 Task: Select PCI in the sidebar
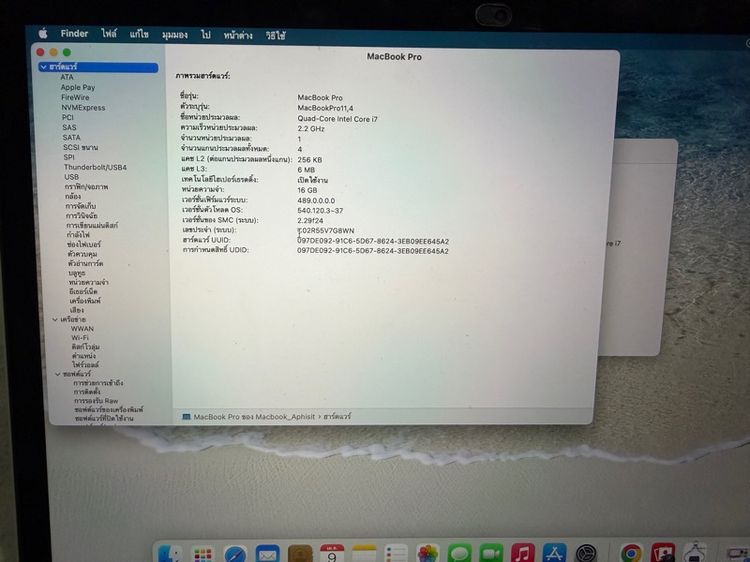(68, 117)
